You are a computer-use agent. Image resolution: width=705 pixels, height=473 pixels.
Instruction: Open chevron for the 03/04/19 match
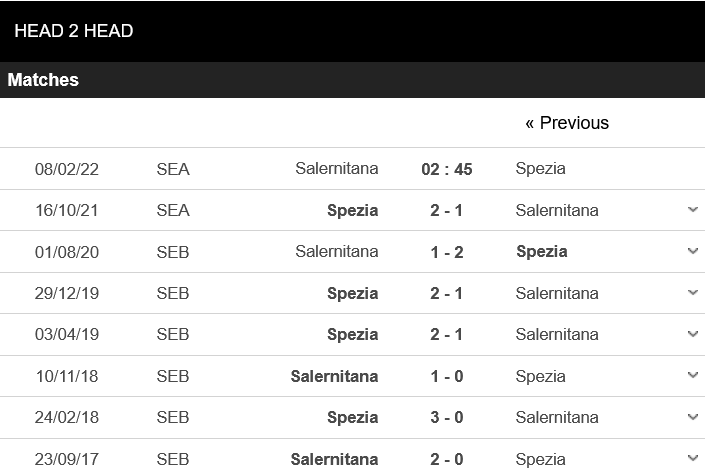pos(693,334)
